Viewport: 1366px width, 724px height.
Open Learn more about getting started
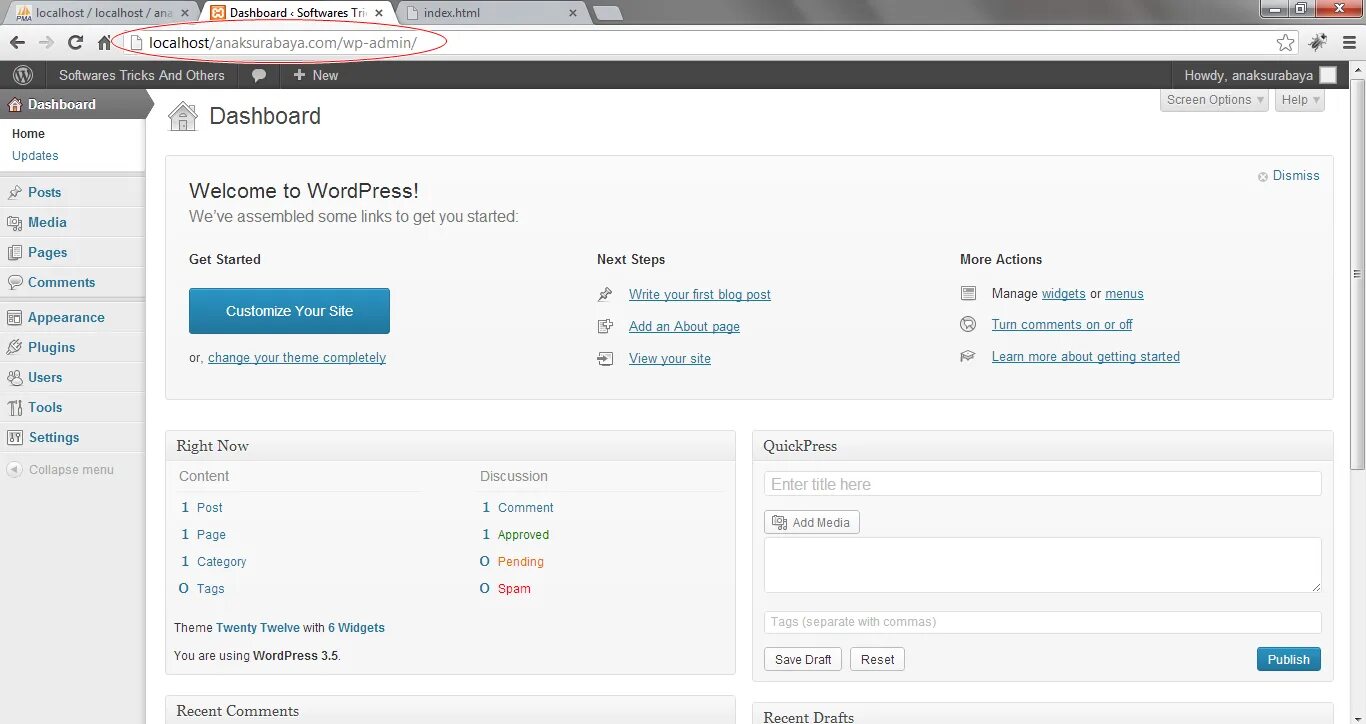click(x=1086, y=357)
